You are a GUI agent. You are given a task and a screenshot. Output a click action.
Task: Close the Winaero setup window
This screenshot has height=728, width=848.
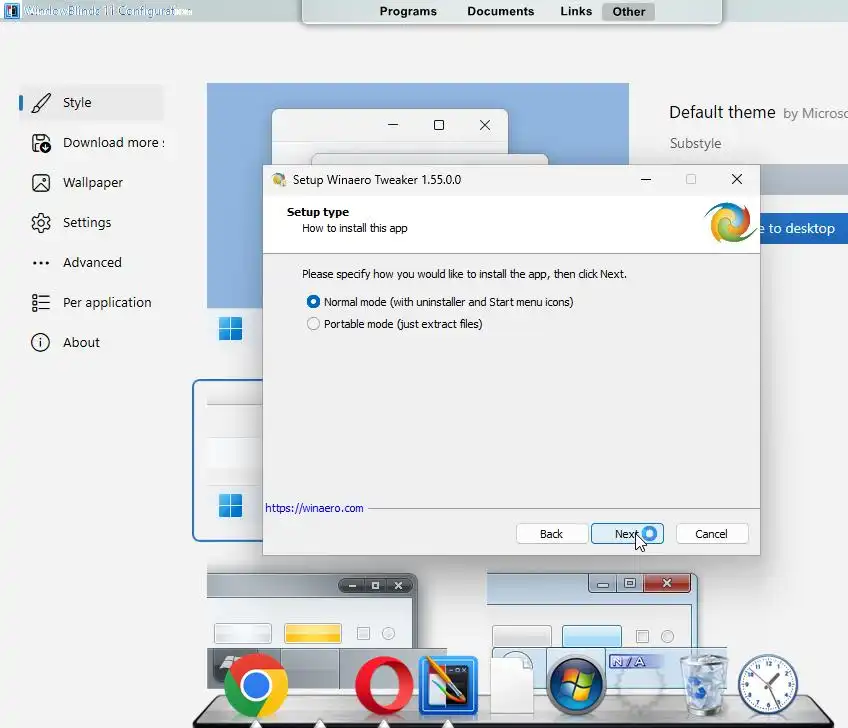tap(737, 180)
